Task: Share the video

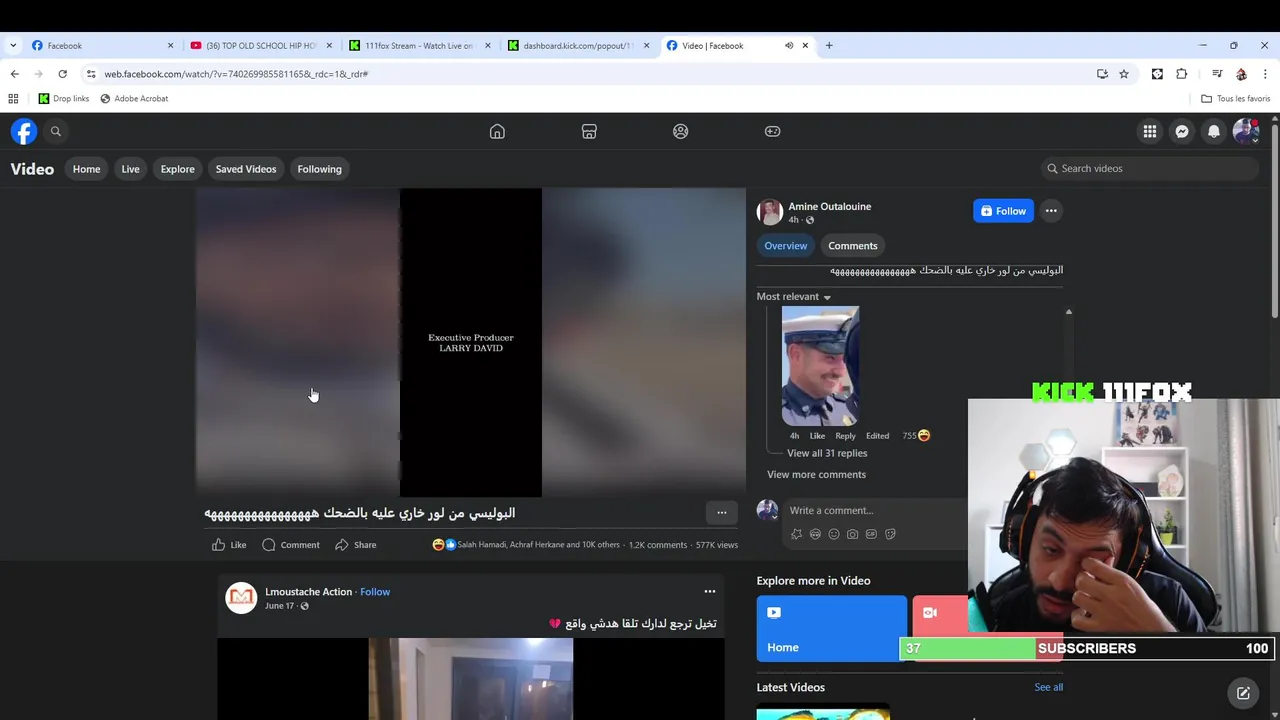Action: 355,545
